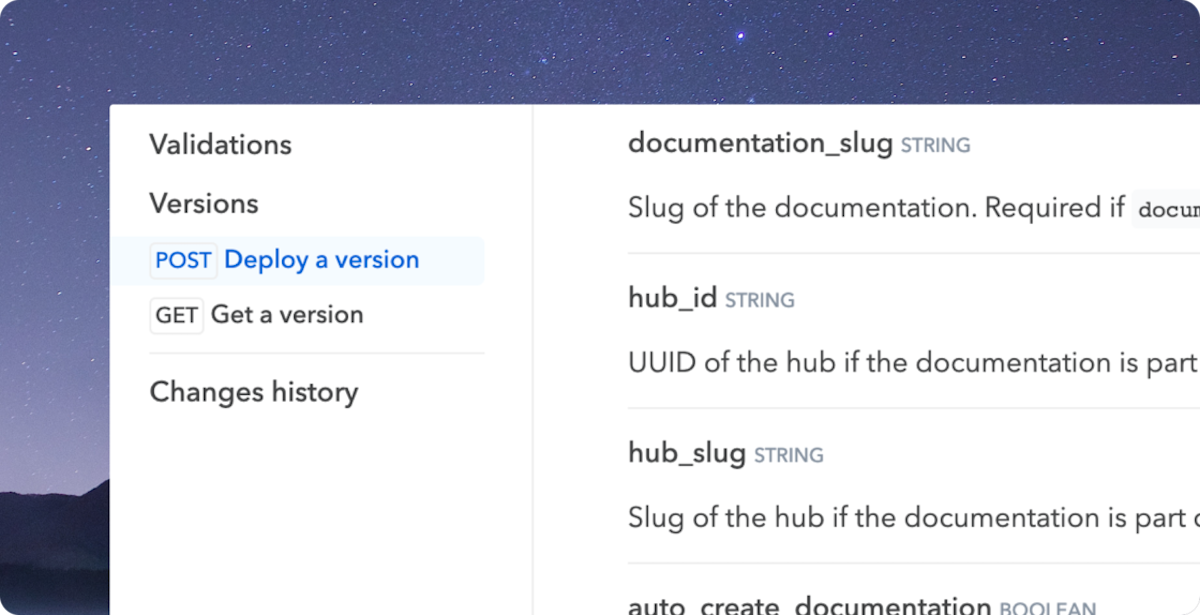Select the documentation_slug parameter heading
This screenshot has height=615, width=1200.
(x=760, y=142)
